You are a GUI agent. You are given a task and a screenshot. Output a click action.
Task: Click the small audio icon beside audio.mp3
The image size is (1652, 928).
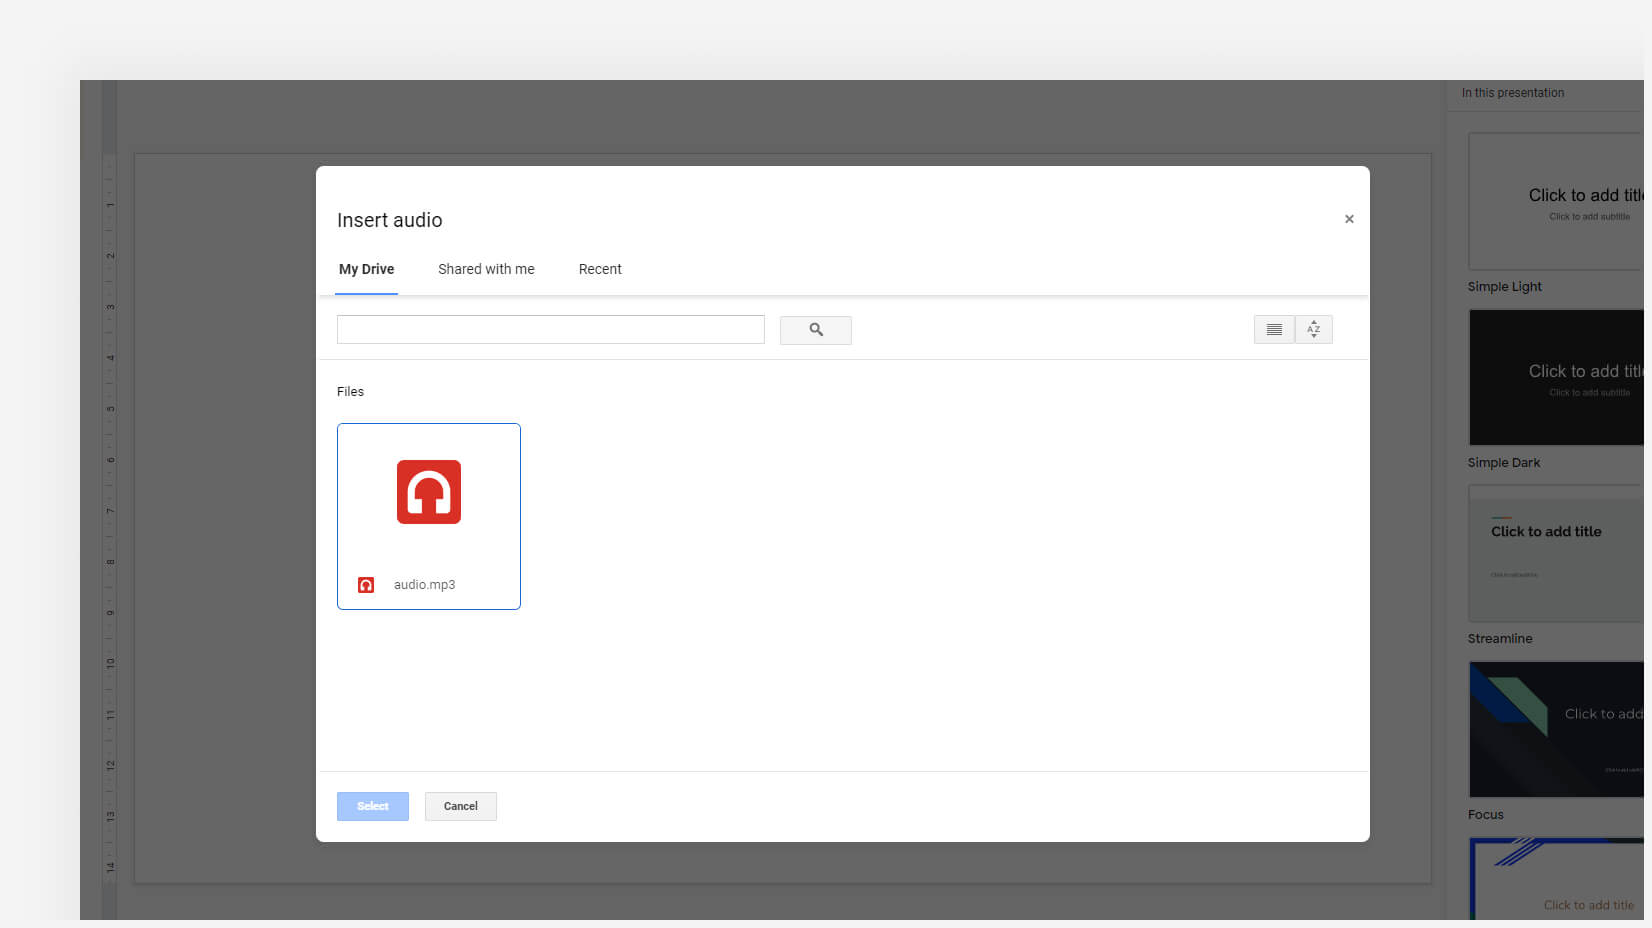point(366,585)
